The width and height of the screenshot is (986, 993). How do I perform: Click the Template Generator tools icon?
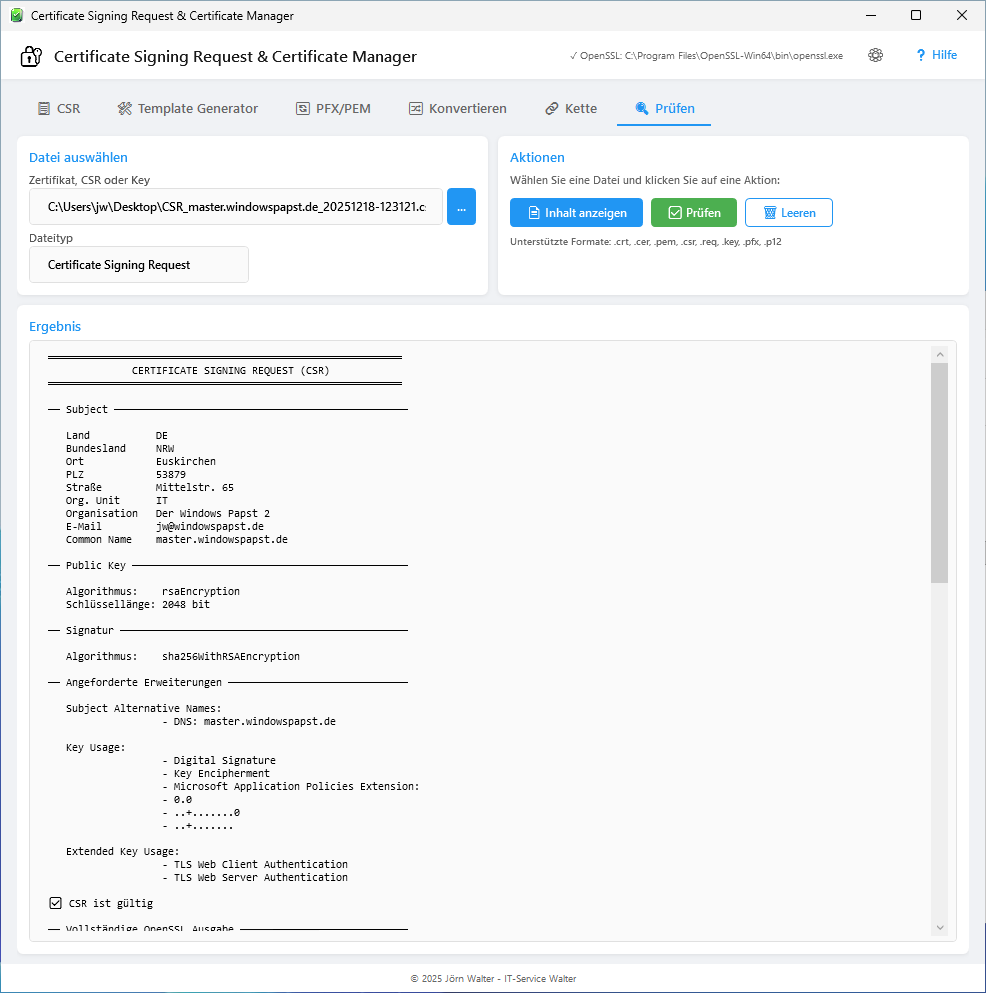pos(125,109)
